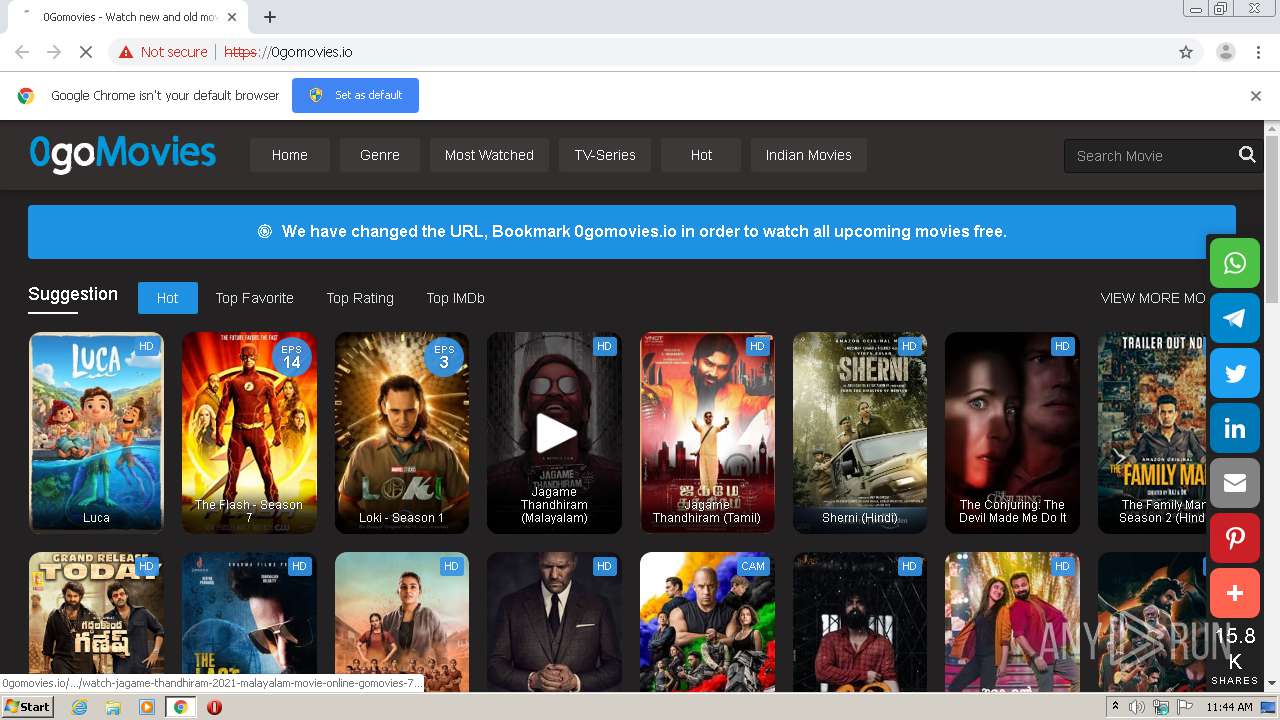
Task: Open Chrome three-dot menu
Action: (x=1258, y=52)
